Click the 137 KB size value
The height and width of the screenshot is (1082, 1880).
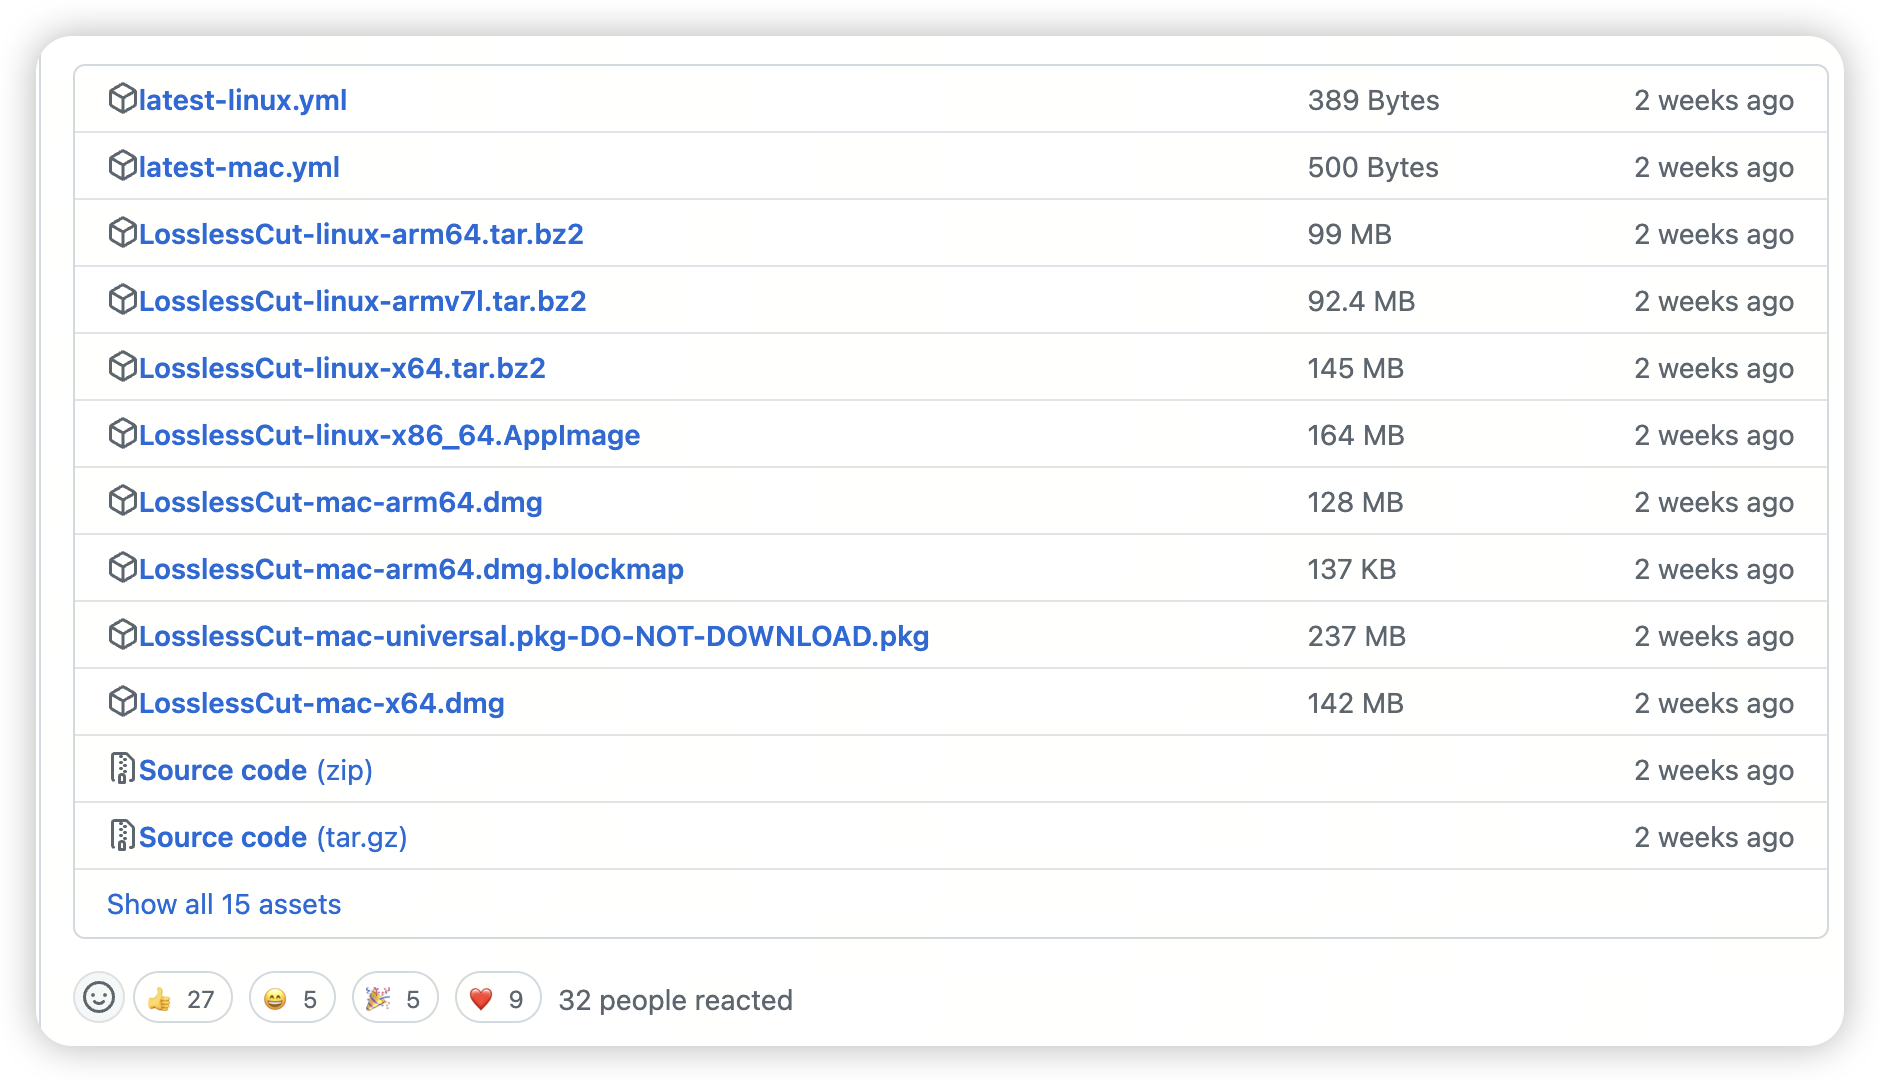(1352, 569)
